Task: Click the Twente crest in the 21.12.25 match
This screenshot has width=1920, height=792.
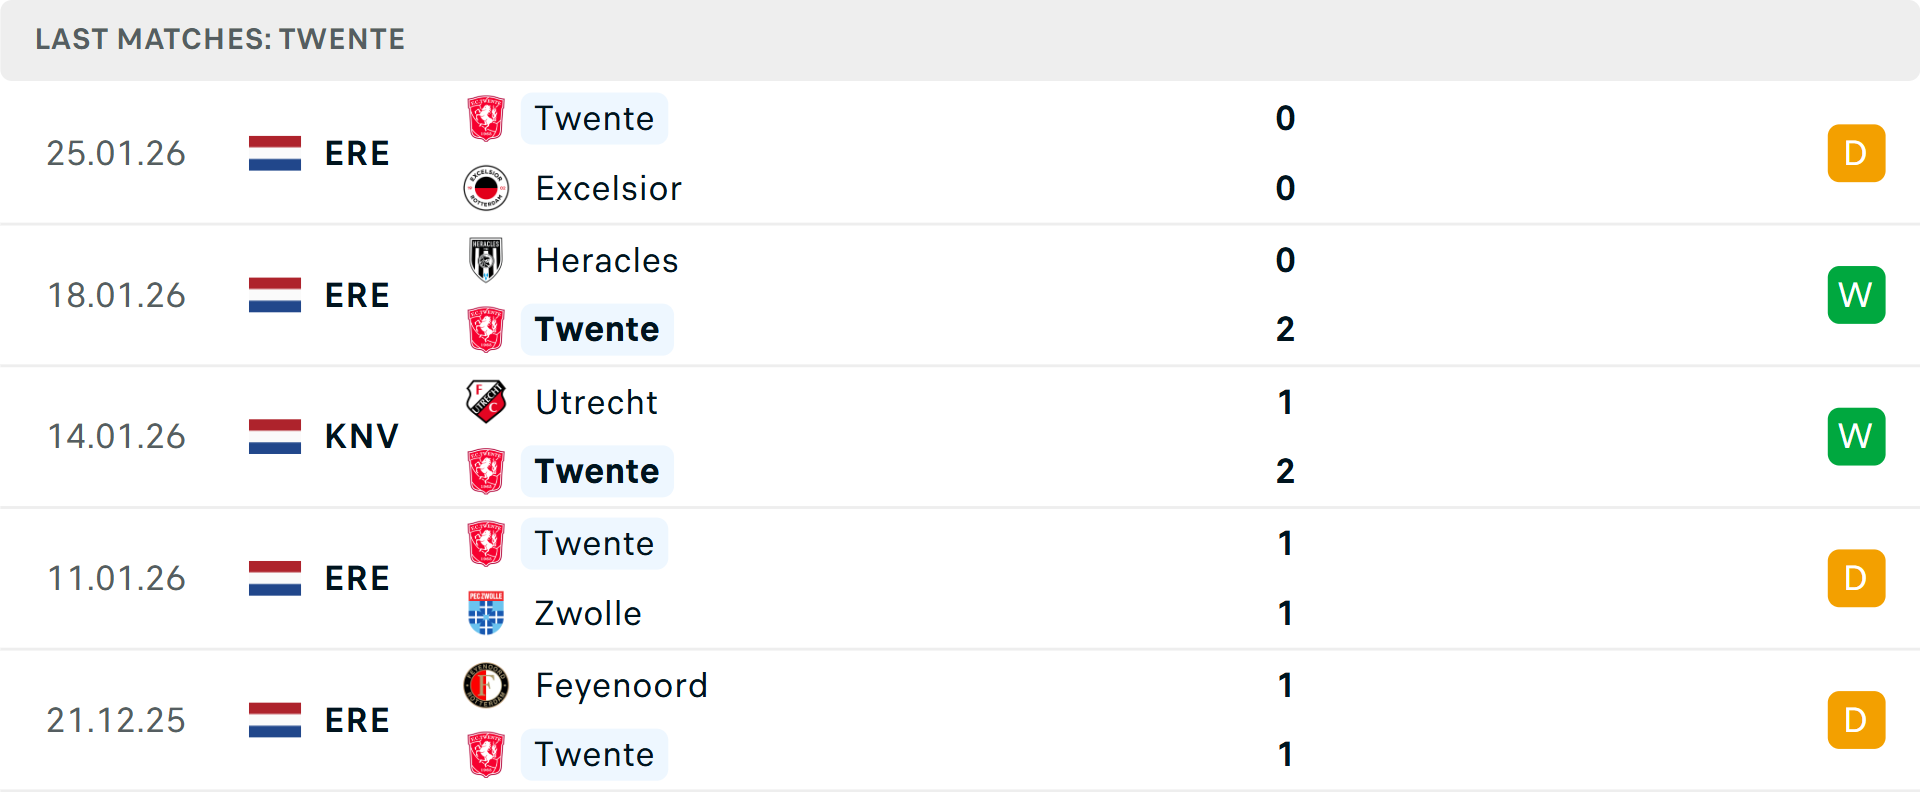Action: coord(486,755)
